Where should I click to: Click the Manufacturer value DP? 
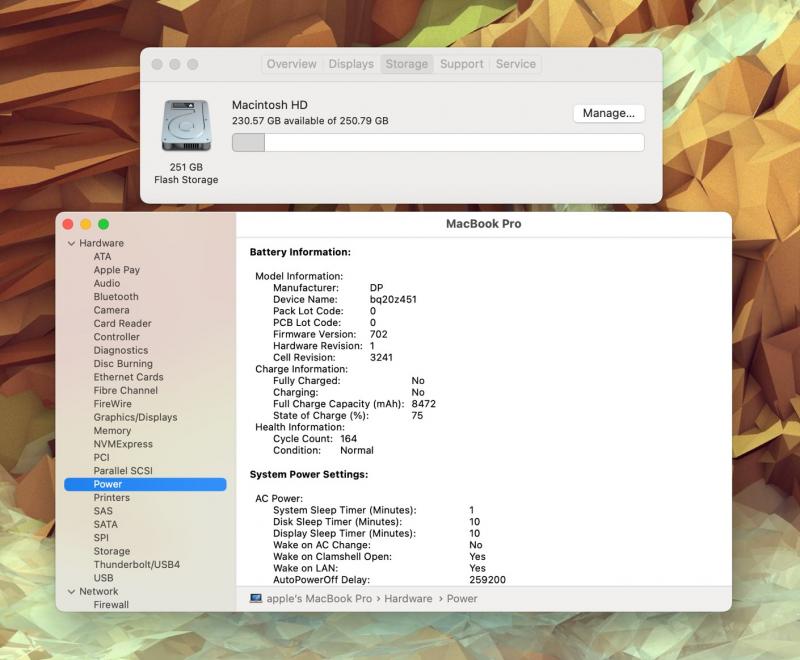pos(377,288)
